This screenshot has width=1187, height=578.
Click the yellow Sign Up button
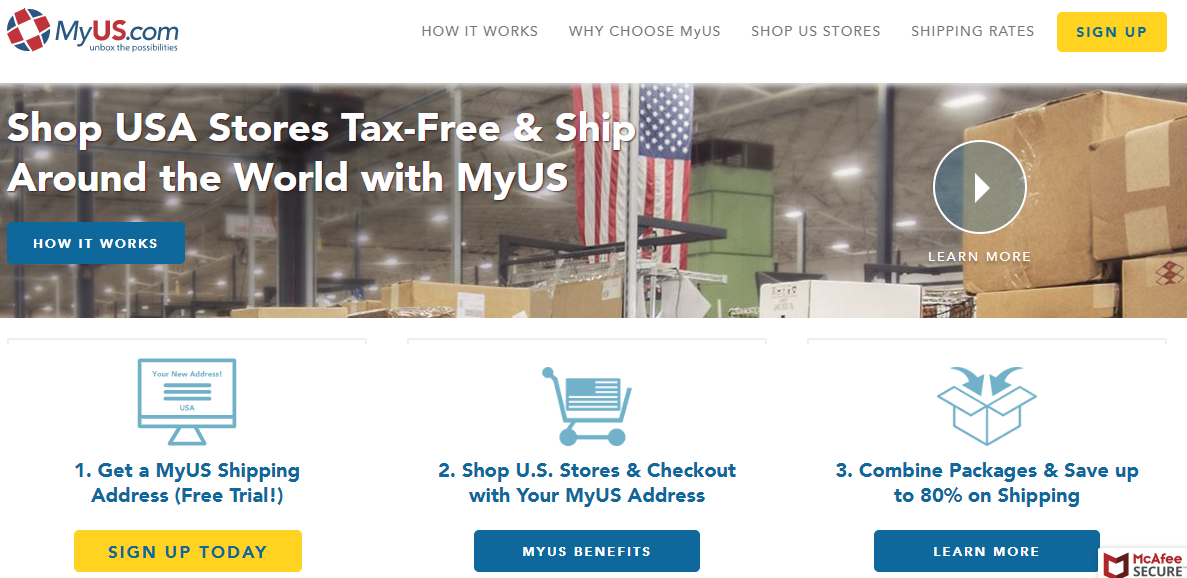coord(1111,32)
